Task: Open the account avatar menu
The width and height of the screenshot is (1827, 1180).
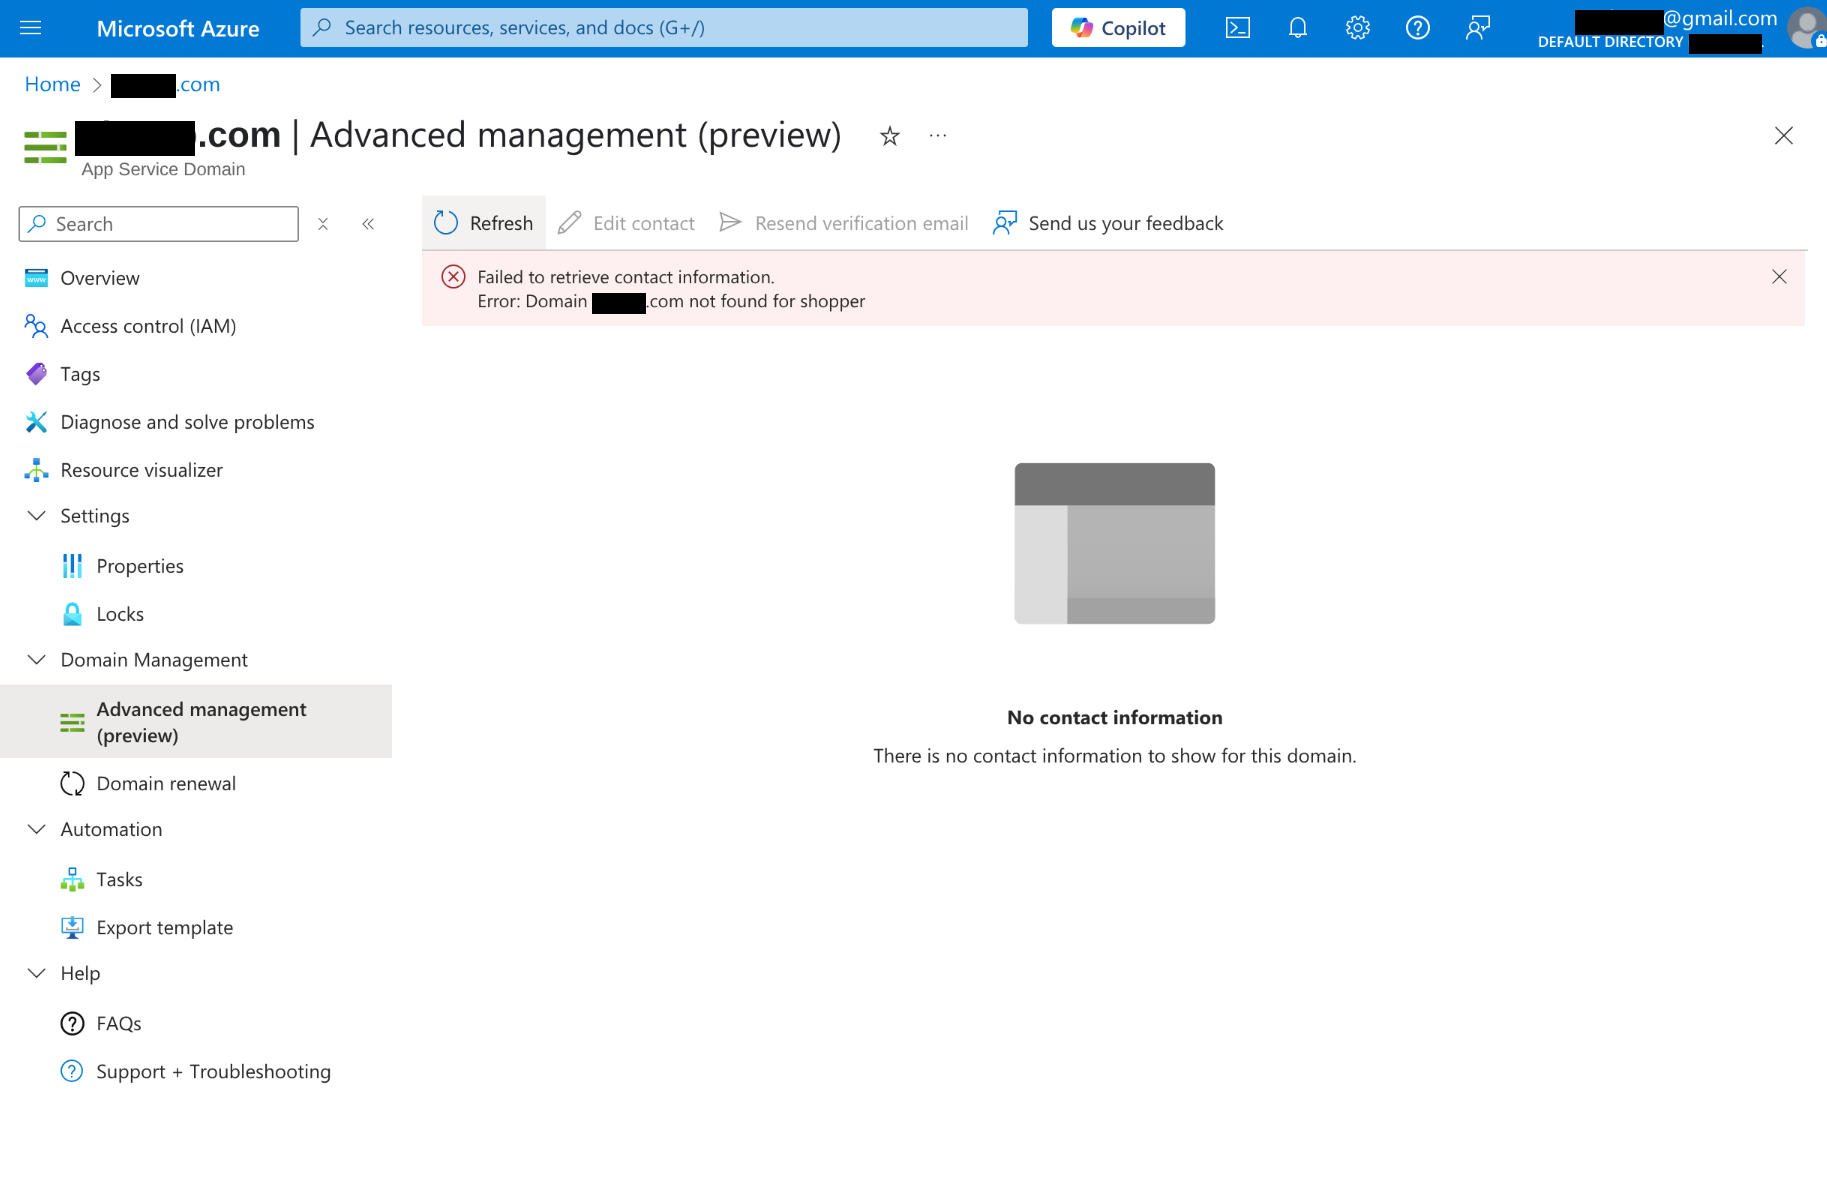Action: pos(1807,28)
